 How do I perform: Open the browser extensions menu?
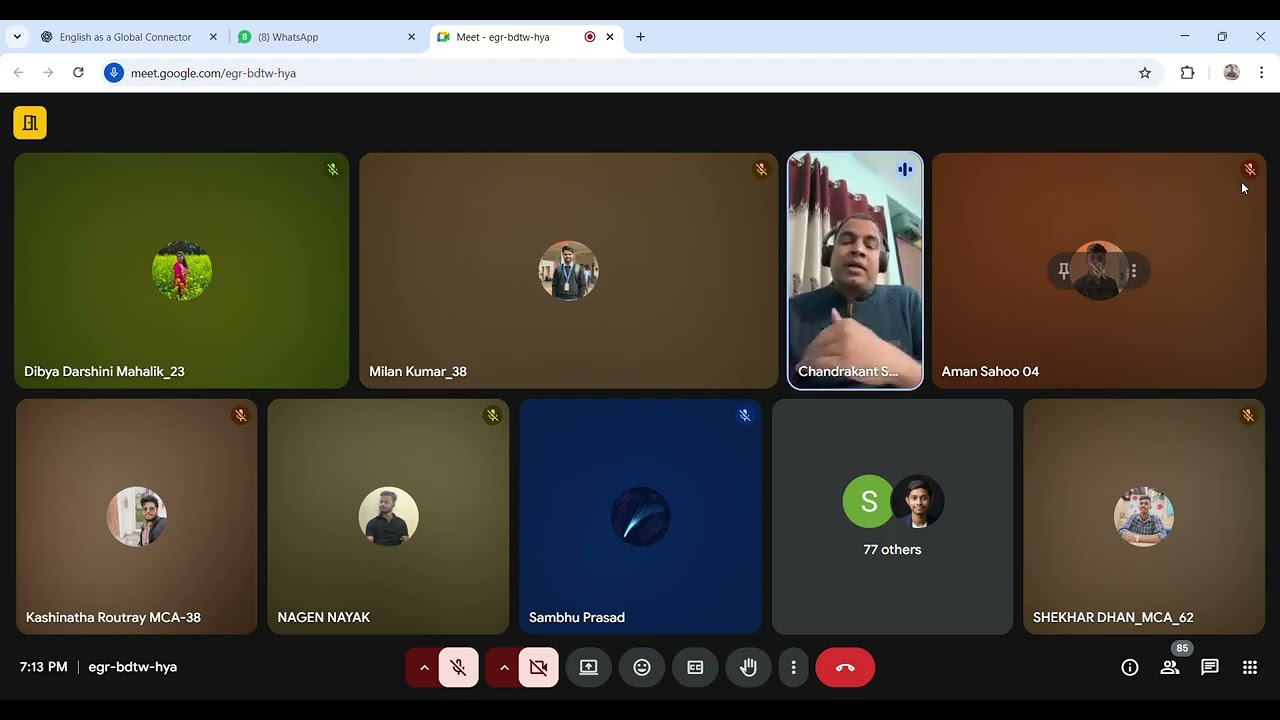[x=1188, y=73]
